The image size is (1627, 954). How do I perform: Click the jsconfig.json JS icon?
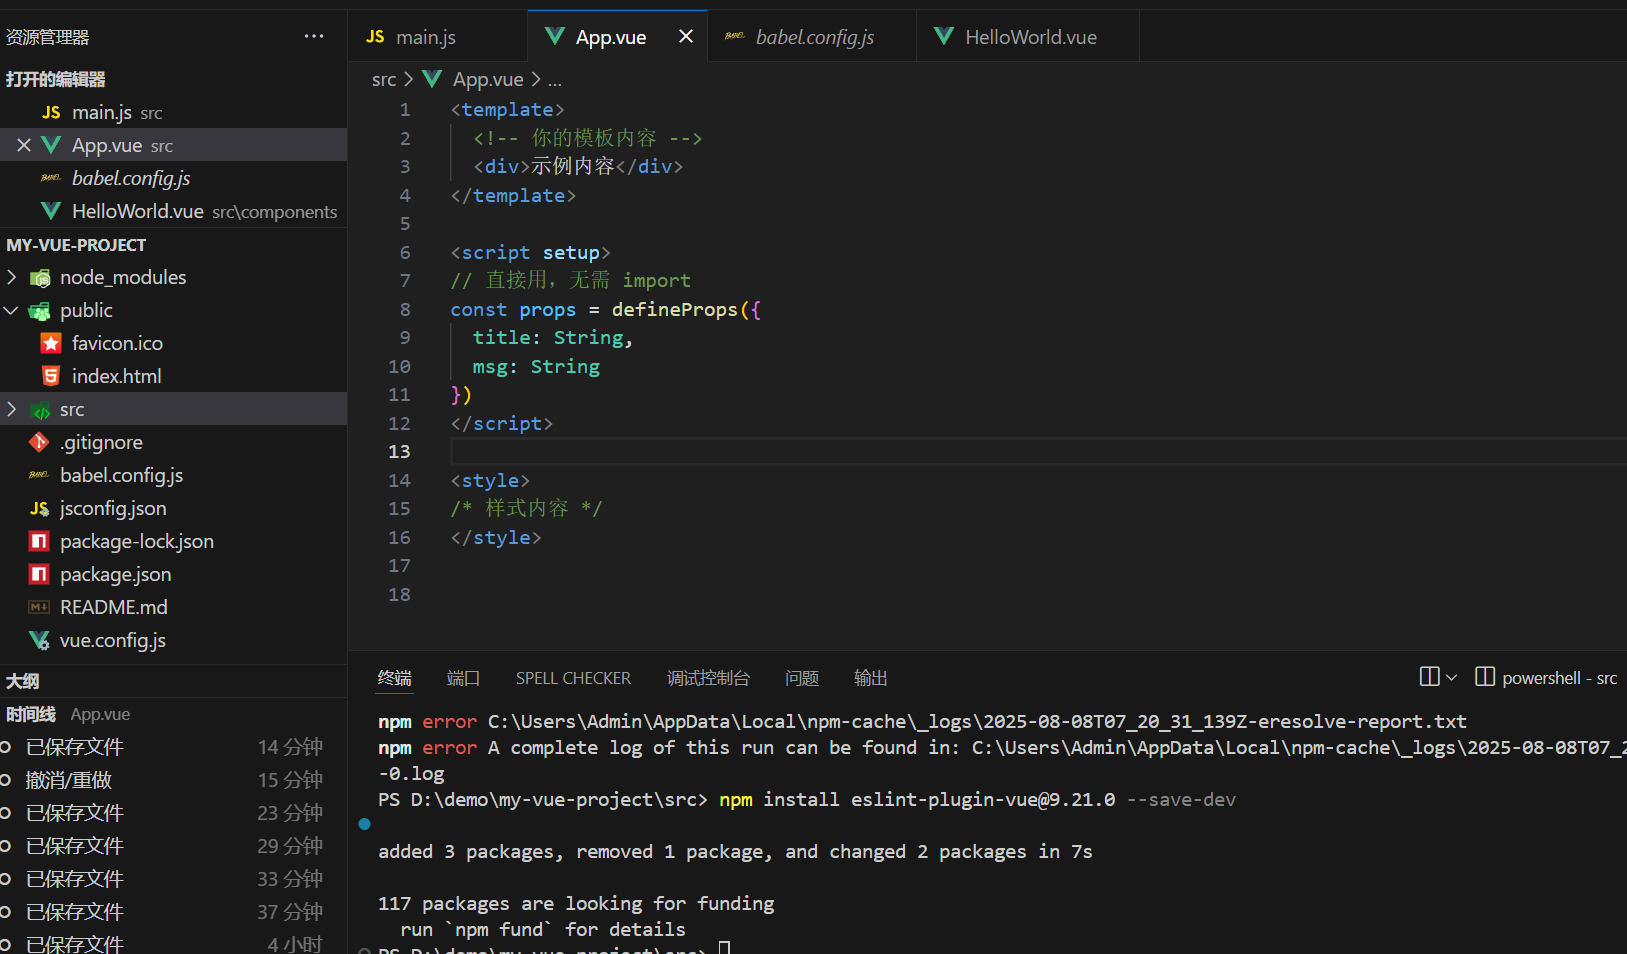39,508
